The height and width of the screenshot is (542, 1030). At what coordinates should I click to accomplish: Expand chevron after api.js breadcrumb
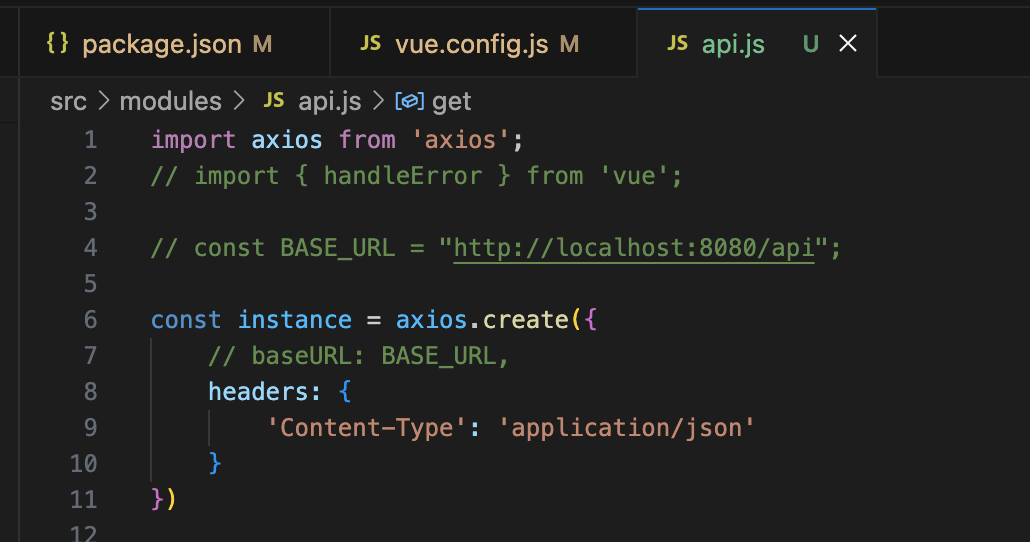click(378, 101)
